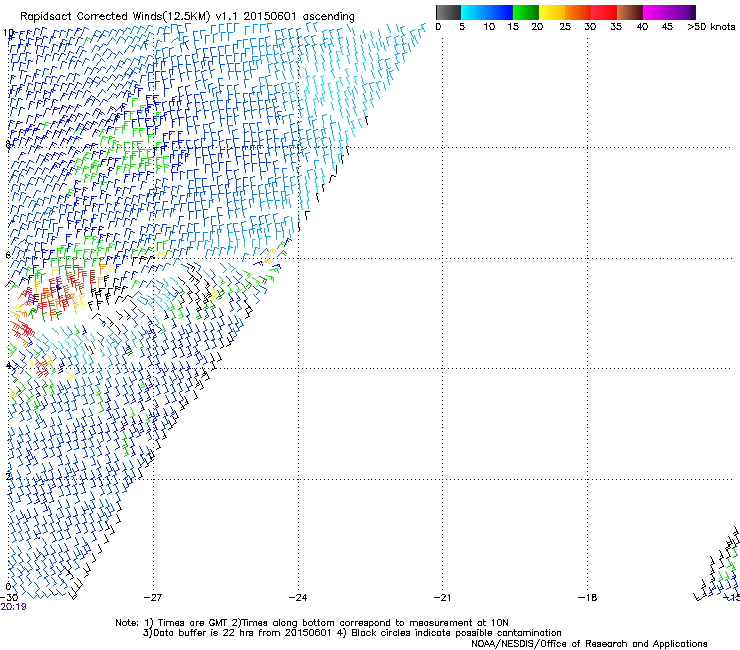Image resolution: width=740 pixels, height=650 pixels.
Task: Click the orange 25-30 knots legend swatch
Action: point(578,12)
